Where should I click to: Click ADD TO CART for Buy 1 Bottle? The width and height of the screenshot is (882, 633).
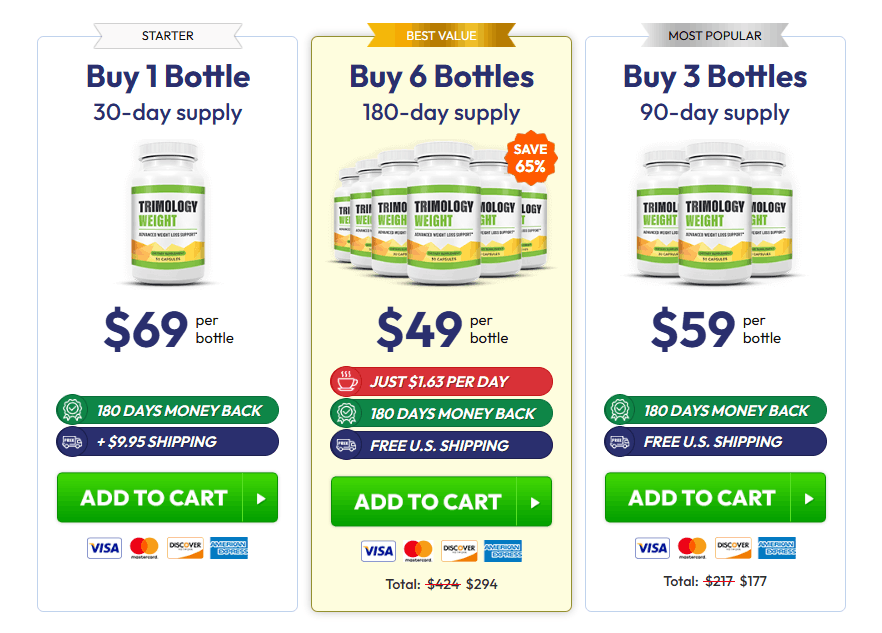coord(167,497)
